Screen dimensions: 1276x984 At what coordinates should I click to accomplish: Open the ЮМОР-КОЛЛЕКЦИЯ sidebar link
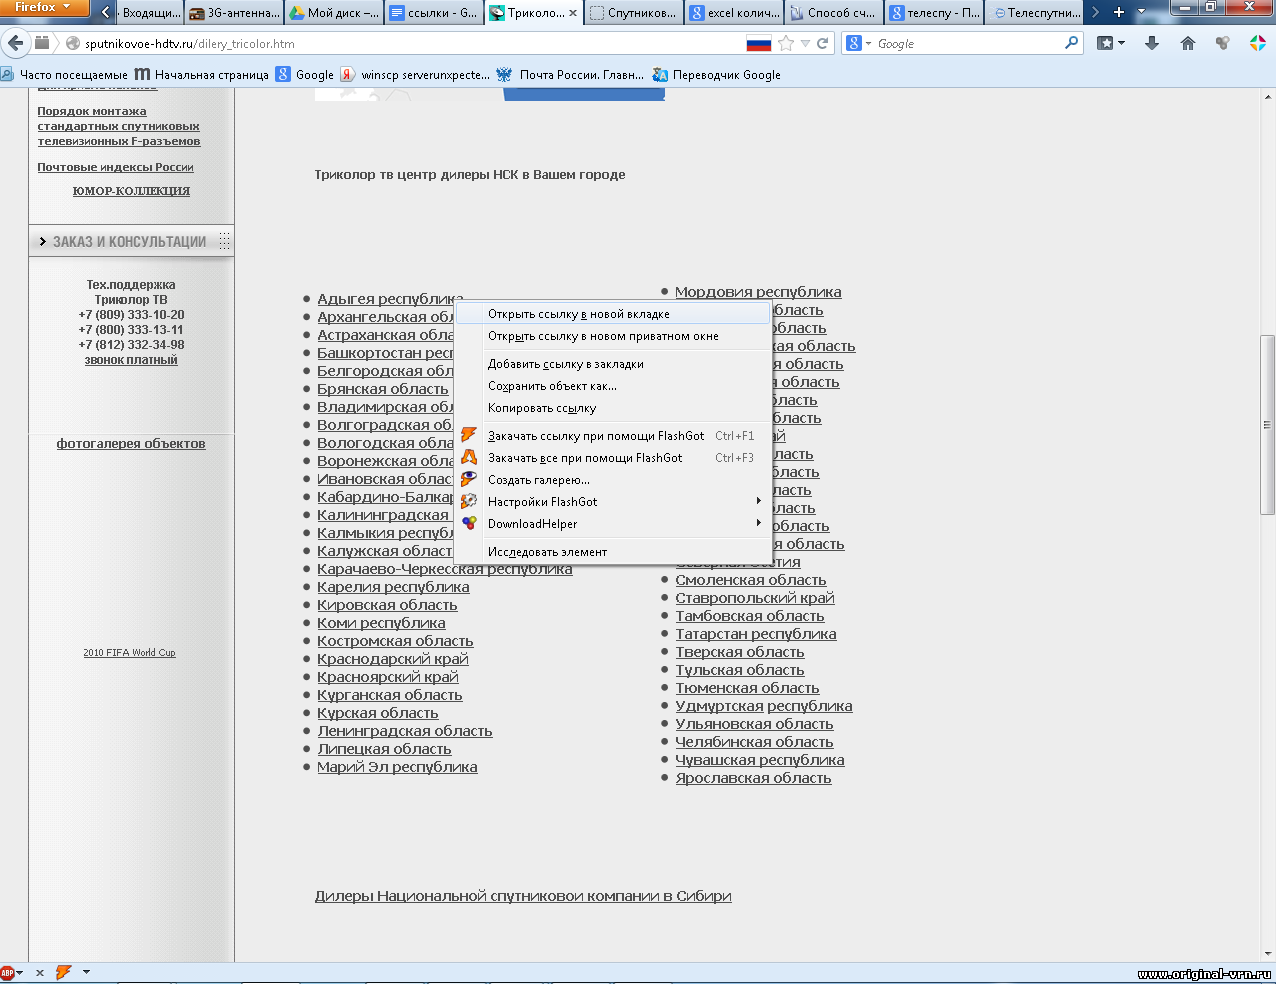(x=131, y=191)
